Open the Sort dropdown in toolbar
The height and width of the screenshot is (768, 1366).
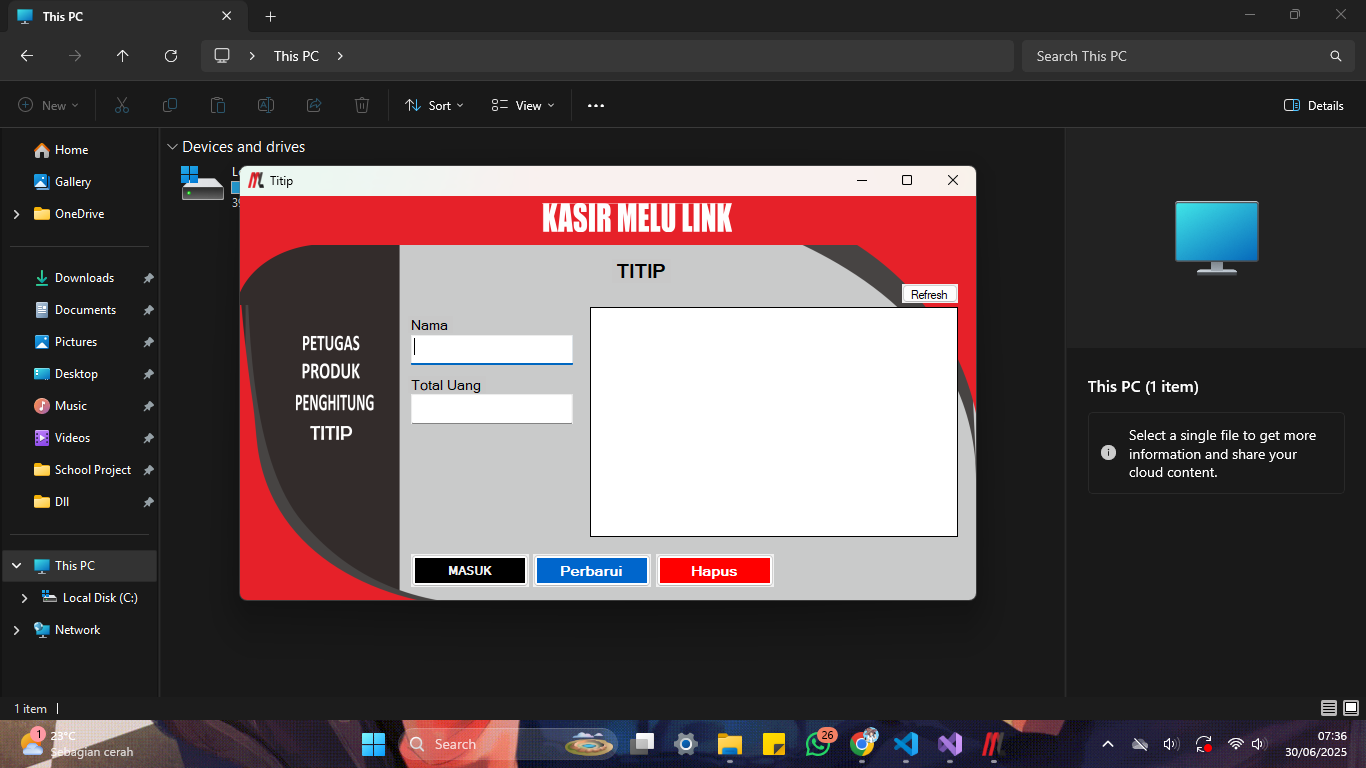click(x=434, y=105)
